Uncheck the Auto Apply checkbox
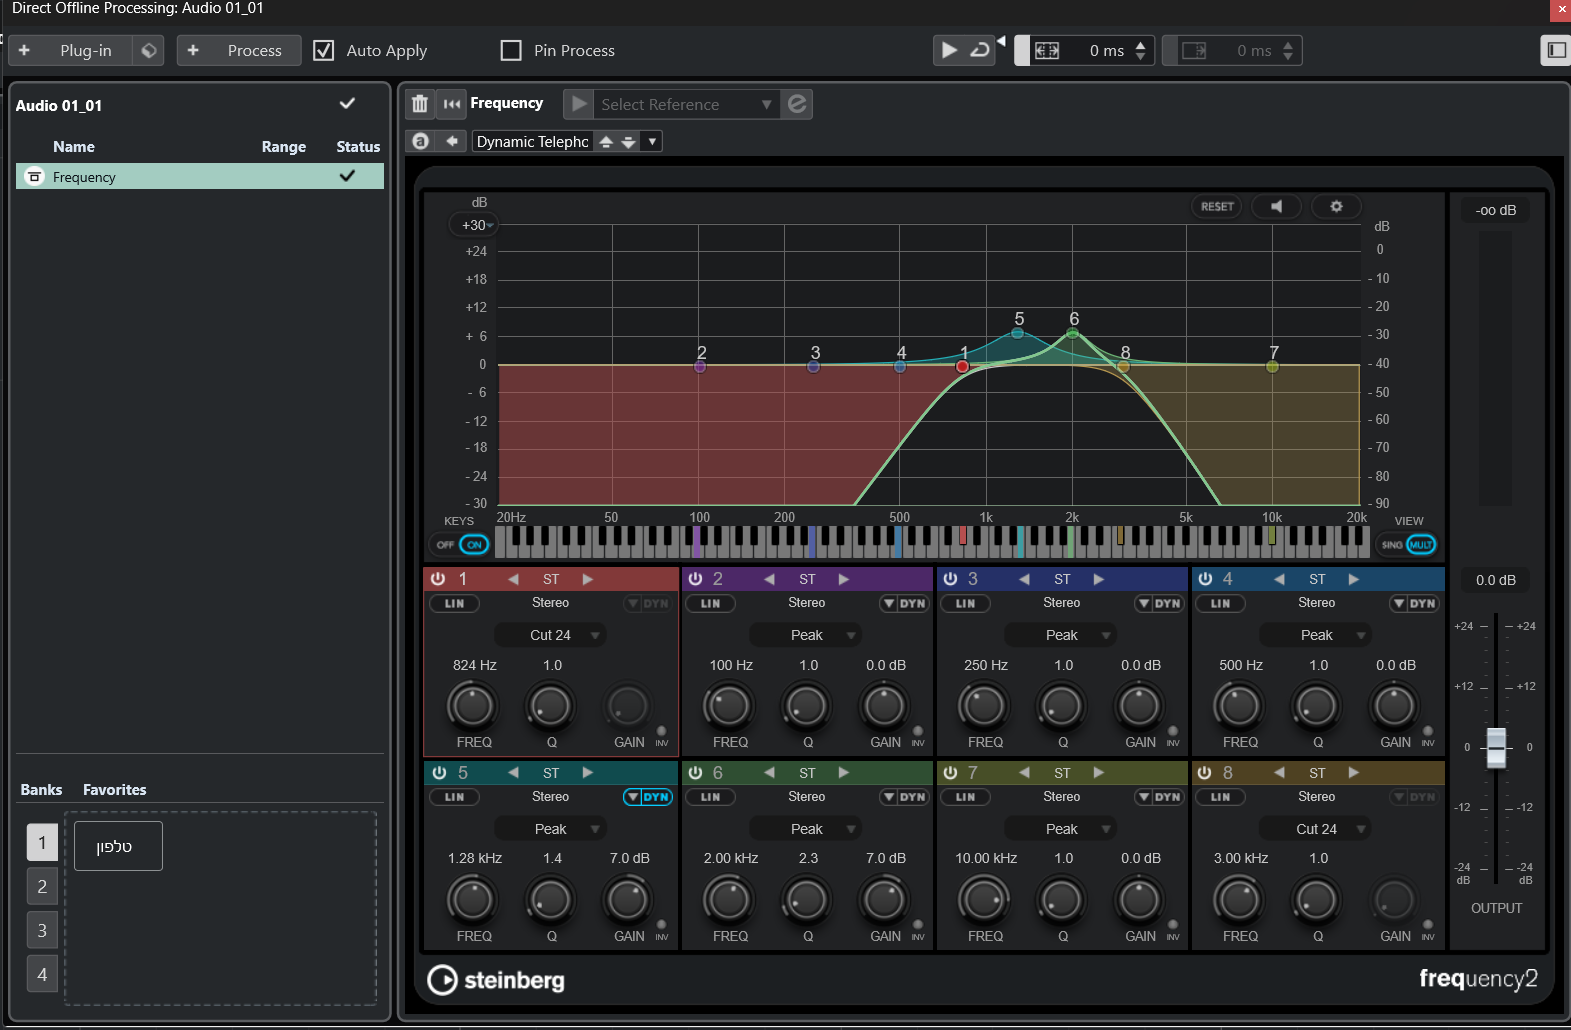Screen dimensions: 1571x1030 click(x=324, y=50)
